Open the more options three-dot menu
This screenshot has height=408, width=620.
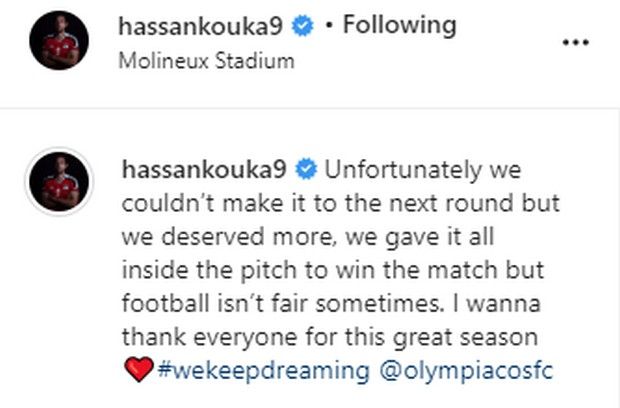(578, 43)
